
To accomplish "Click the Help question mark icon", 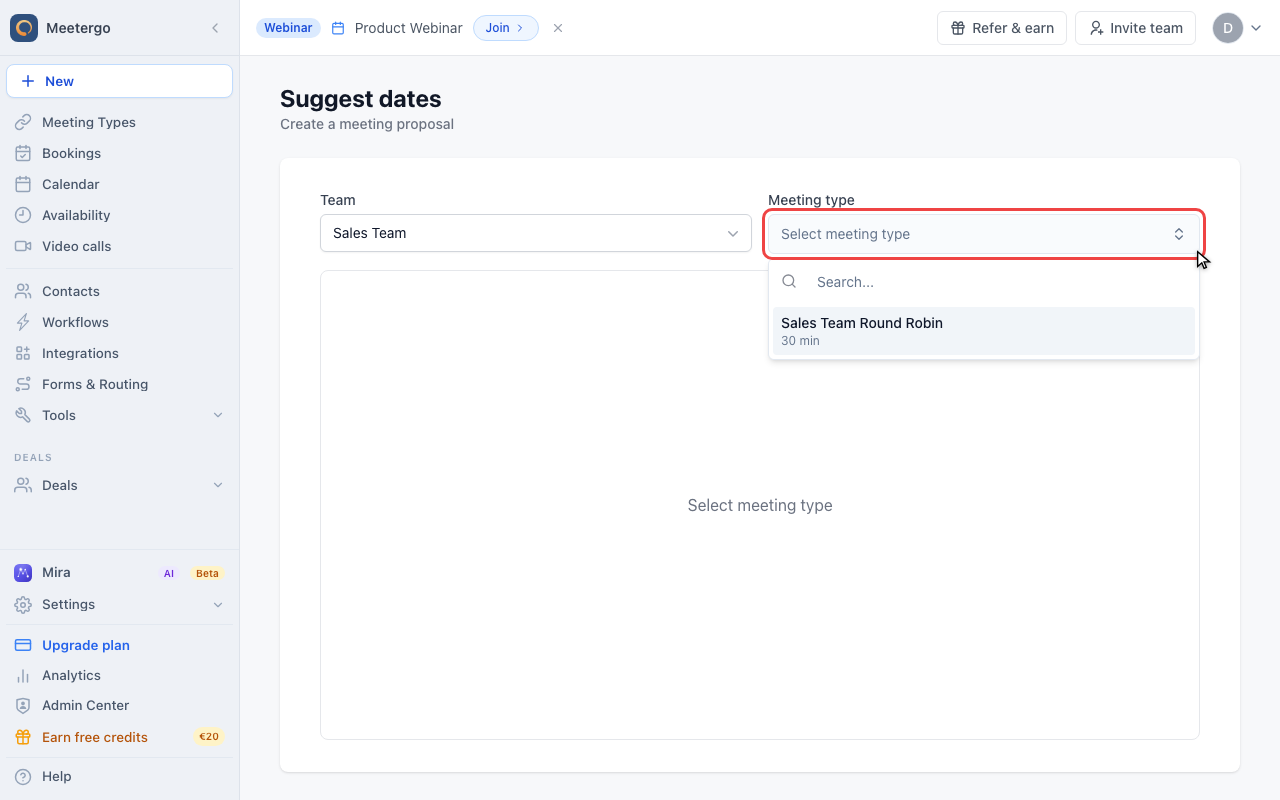I will point(23,776).
